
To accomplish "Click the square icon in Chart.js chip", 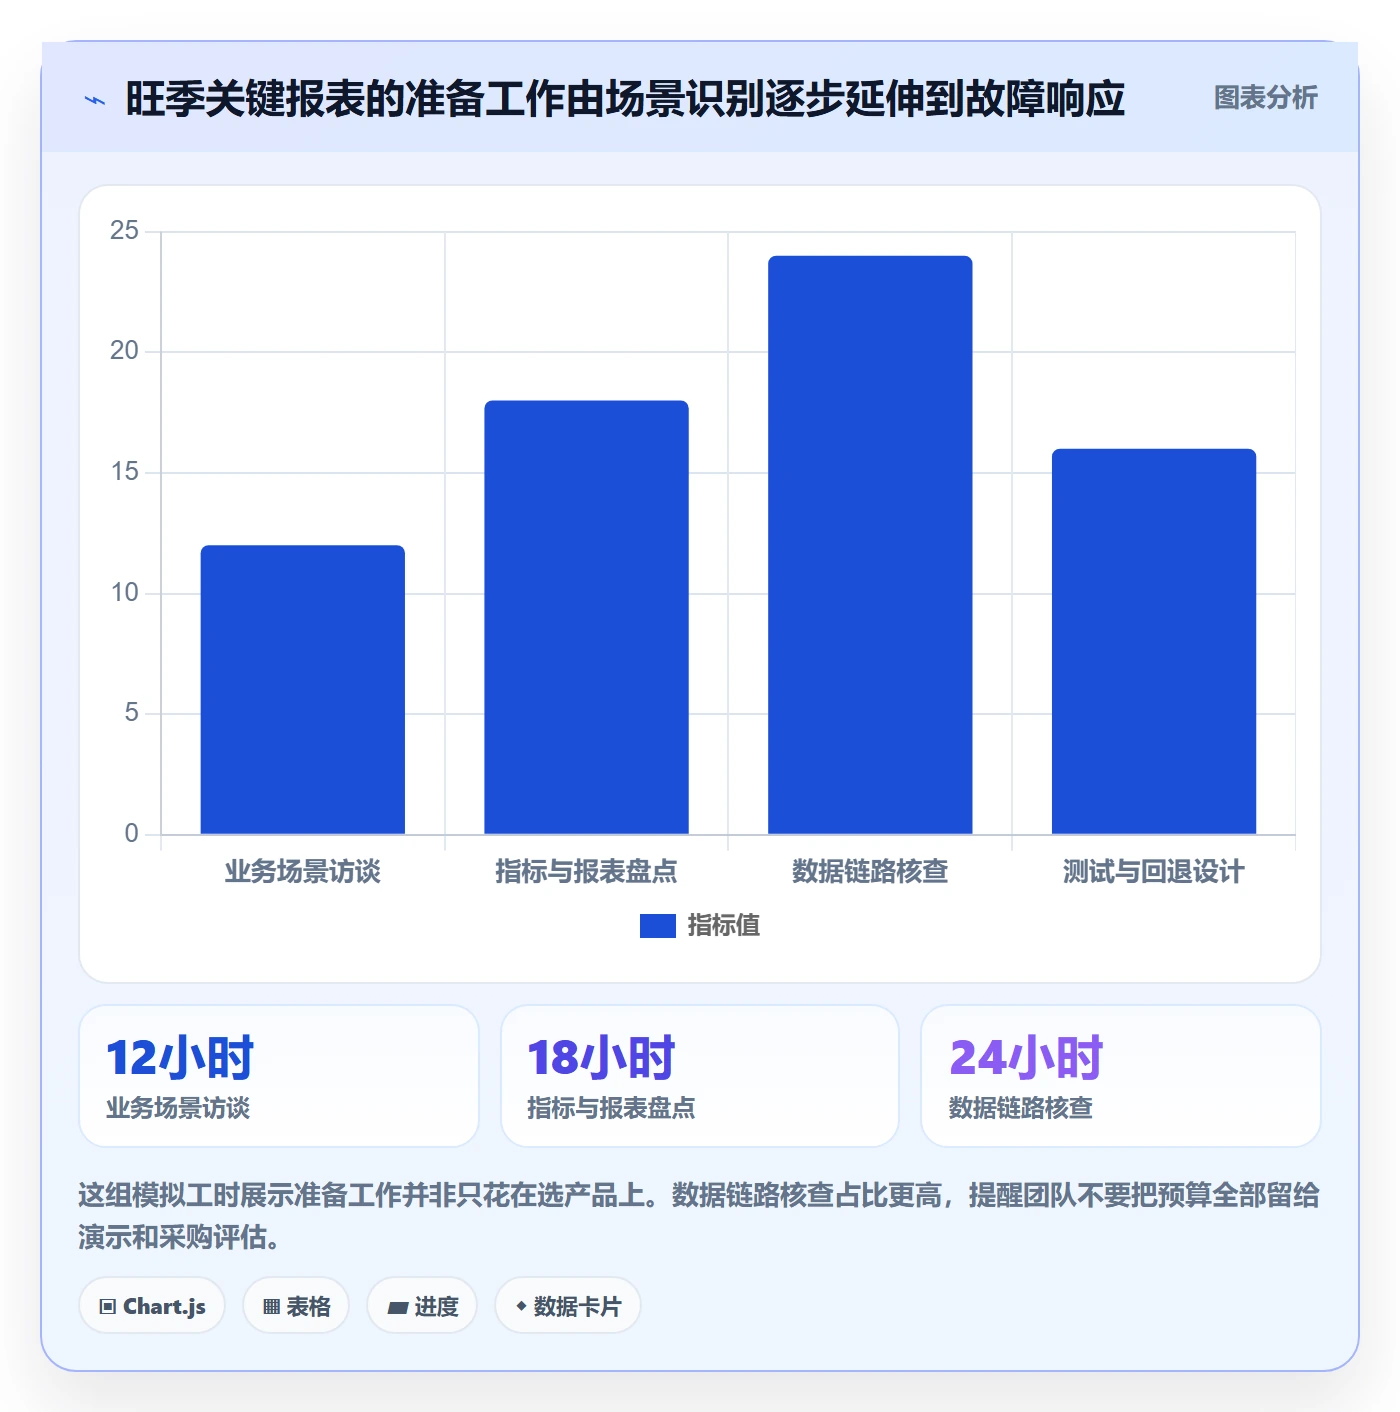I will tap(108, 1307).
